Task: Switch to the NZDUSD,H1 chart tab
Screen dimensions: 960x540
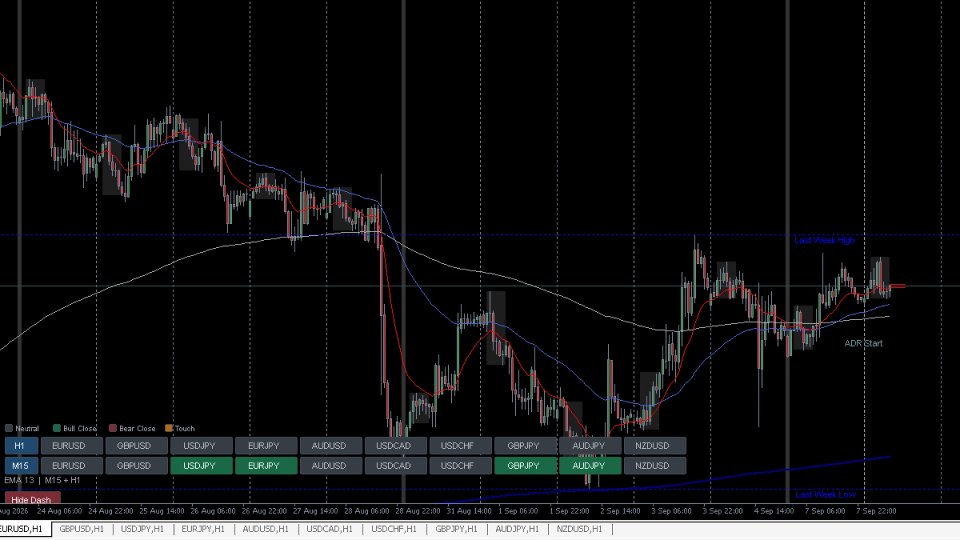Action: [x=579, y=529]
